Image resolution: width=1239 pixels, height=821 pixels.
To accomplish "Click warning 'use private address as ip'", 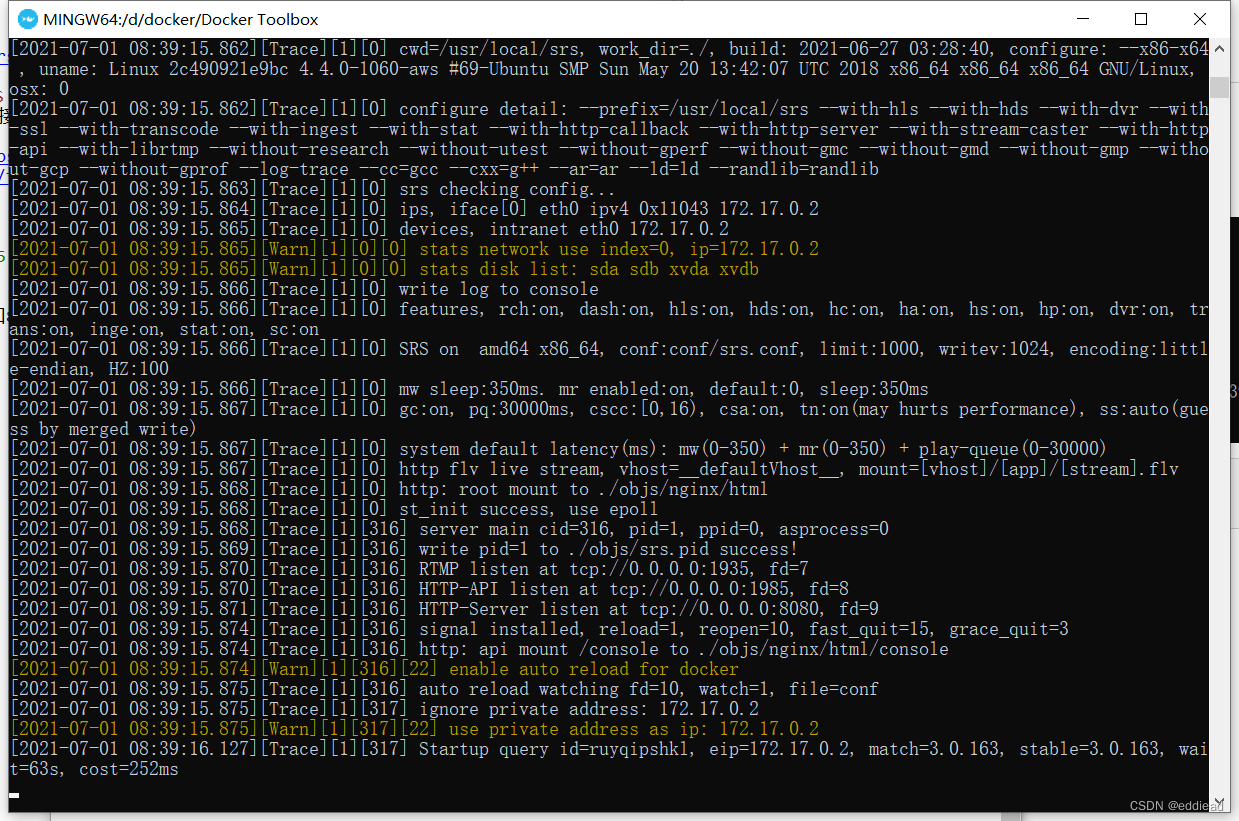I will point(414,729).
